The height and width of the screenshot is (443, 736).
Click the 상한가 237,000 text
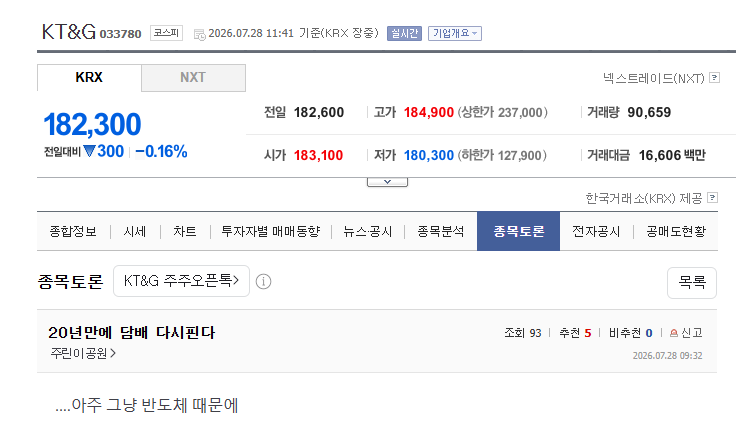503,112
